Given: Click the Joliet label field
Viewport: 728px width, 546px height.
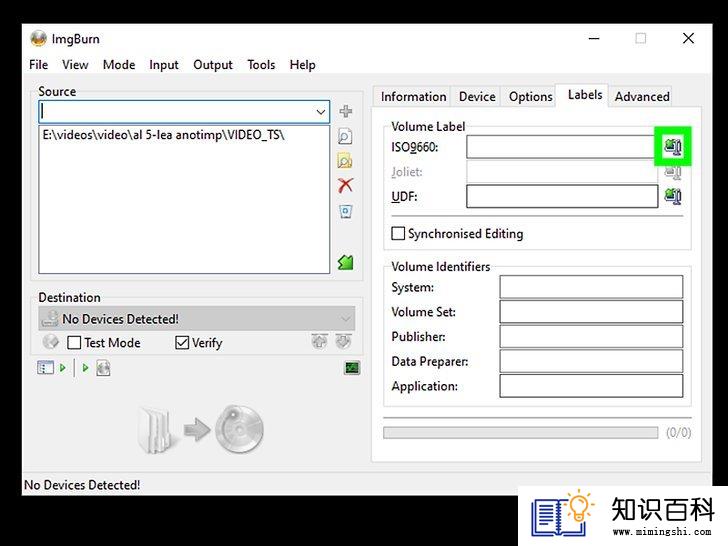Looking at the screenshot, I should click(562, 172).
